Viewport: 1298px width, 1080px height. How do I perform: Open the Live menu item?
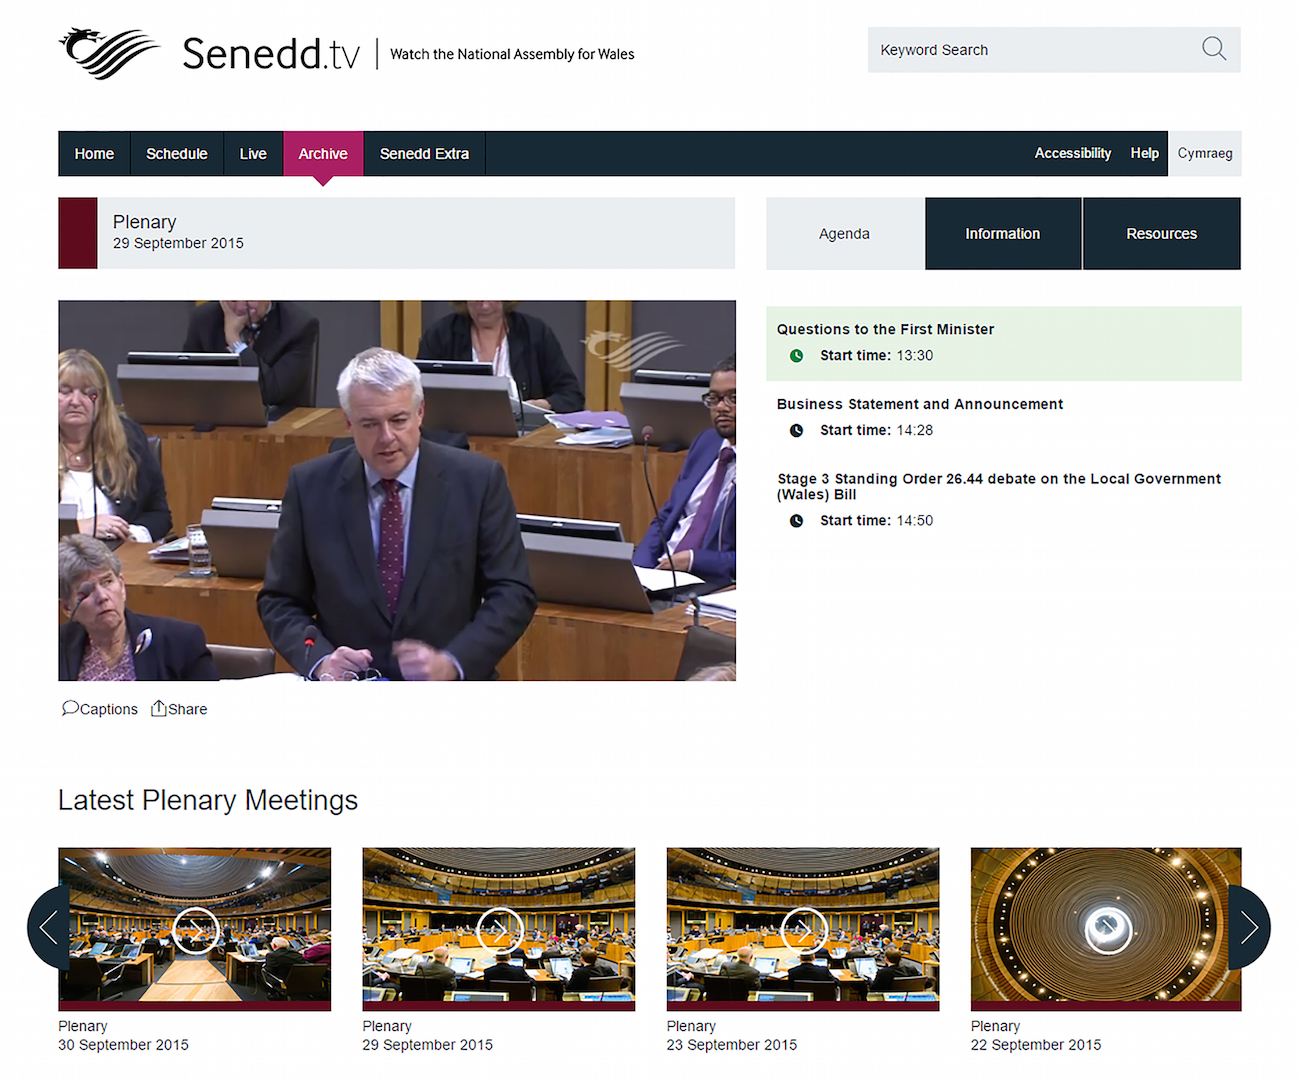(x=253, y=154)
